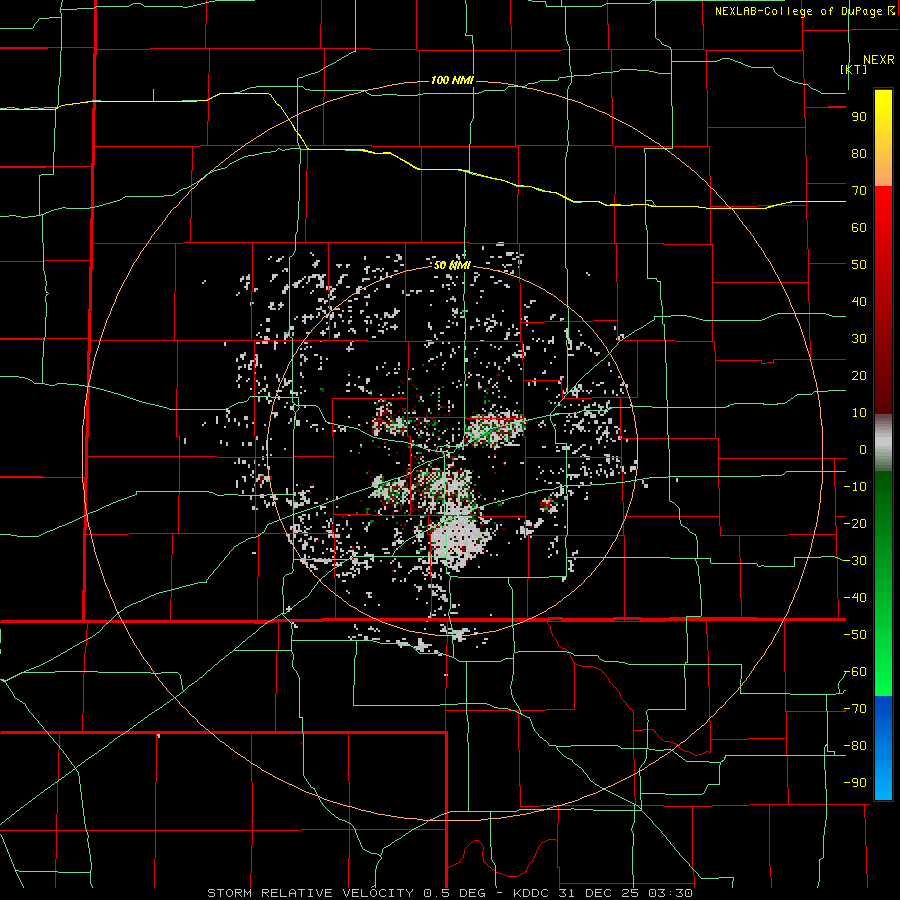Select the 10 value on the velocity scale
The width and height of the screenshot is (900, 900).
click(859, 413)
